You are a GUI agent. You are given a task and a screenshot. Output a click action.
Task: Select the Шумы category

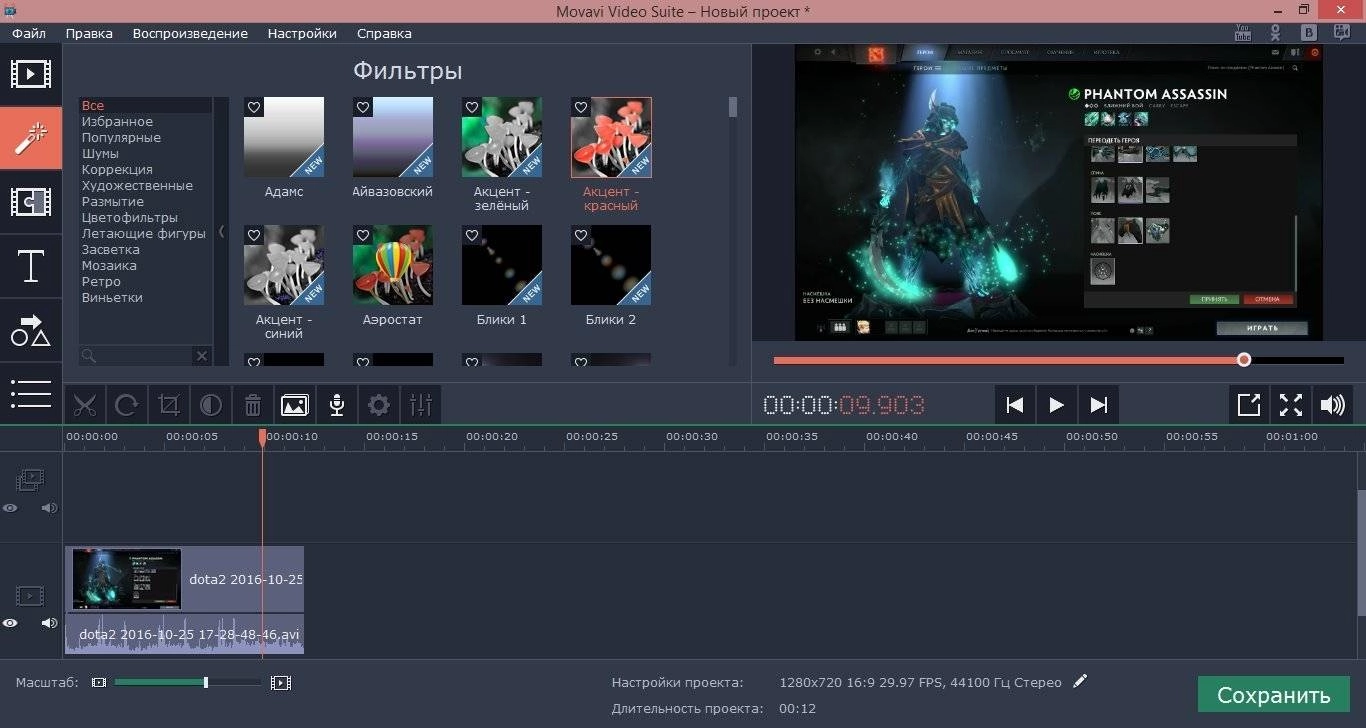pyautogui.click(x=100, y=154)
